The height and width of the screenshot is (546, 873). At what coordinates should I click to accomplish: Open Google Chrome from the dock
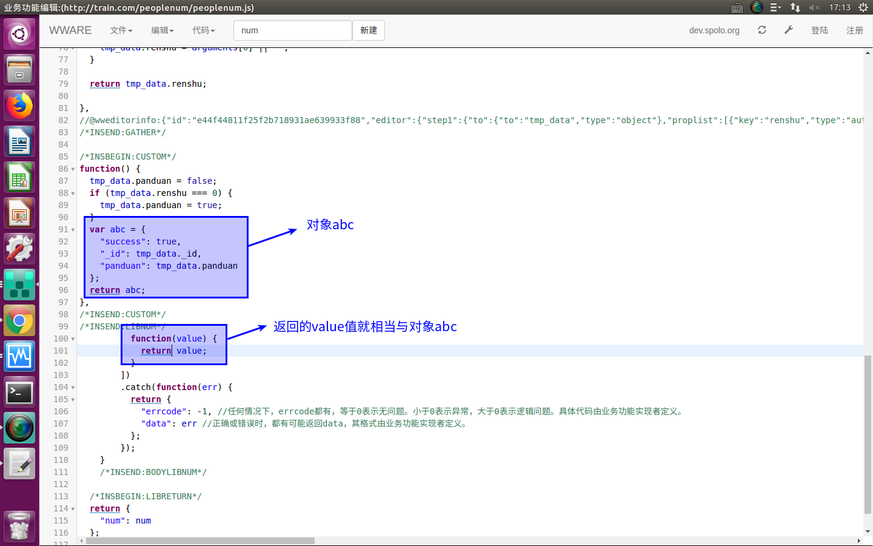pyautogui.click(x=19, y=321)
